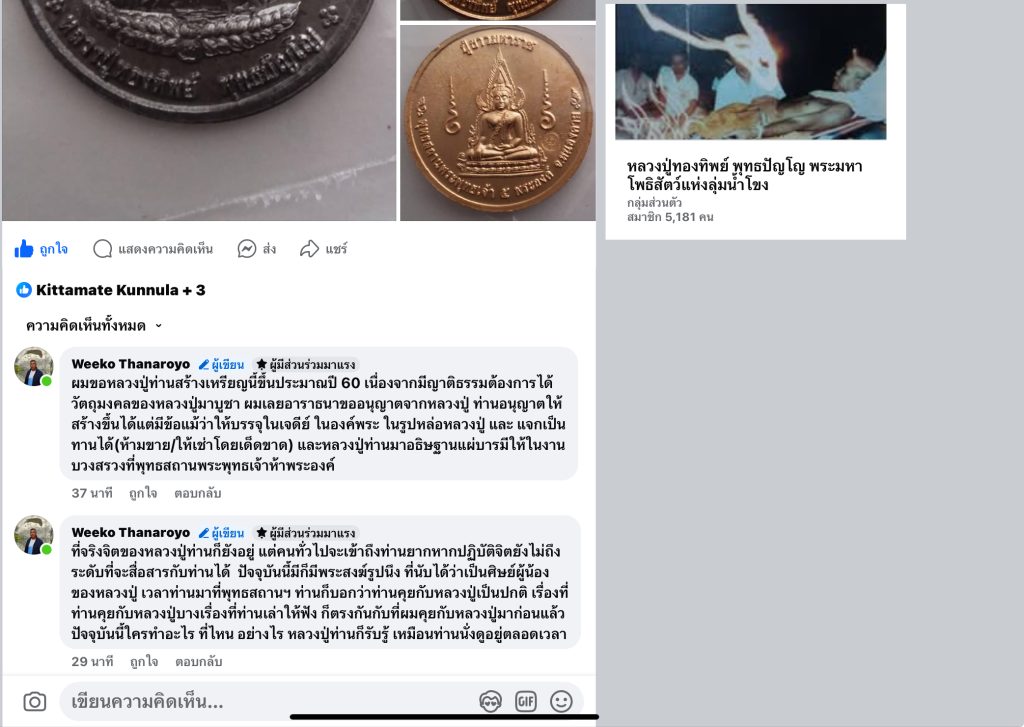Click the share arrow icon
The image size is (1024, 727).
[x=309, y=248]
